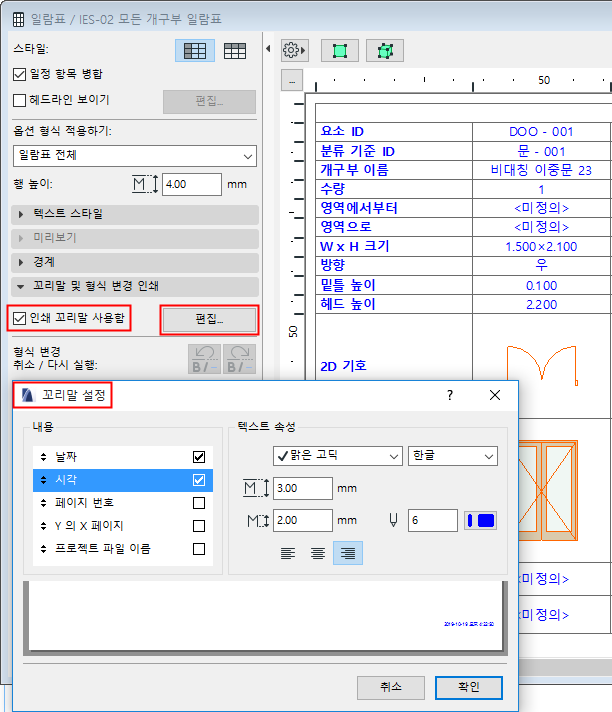Collapse the left panel with arrow

tap(268, 48)
